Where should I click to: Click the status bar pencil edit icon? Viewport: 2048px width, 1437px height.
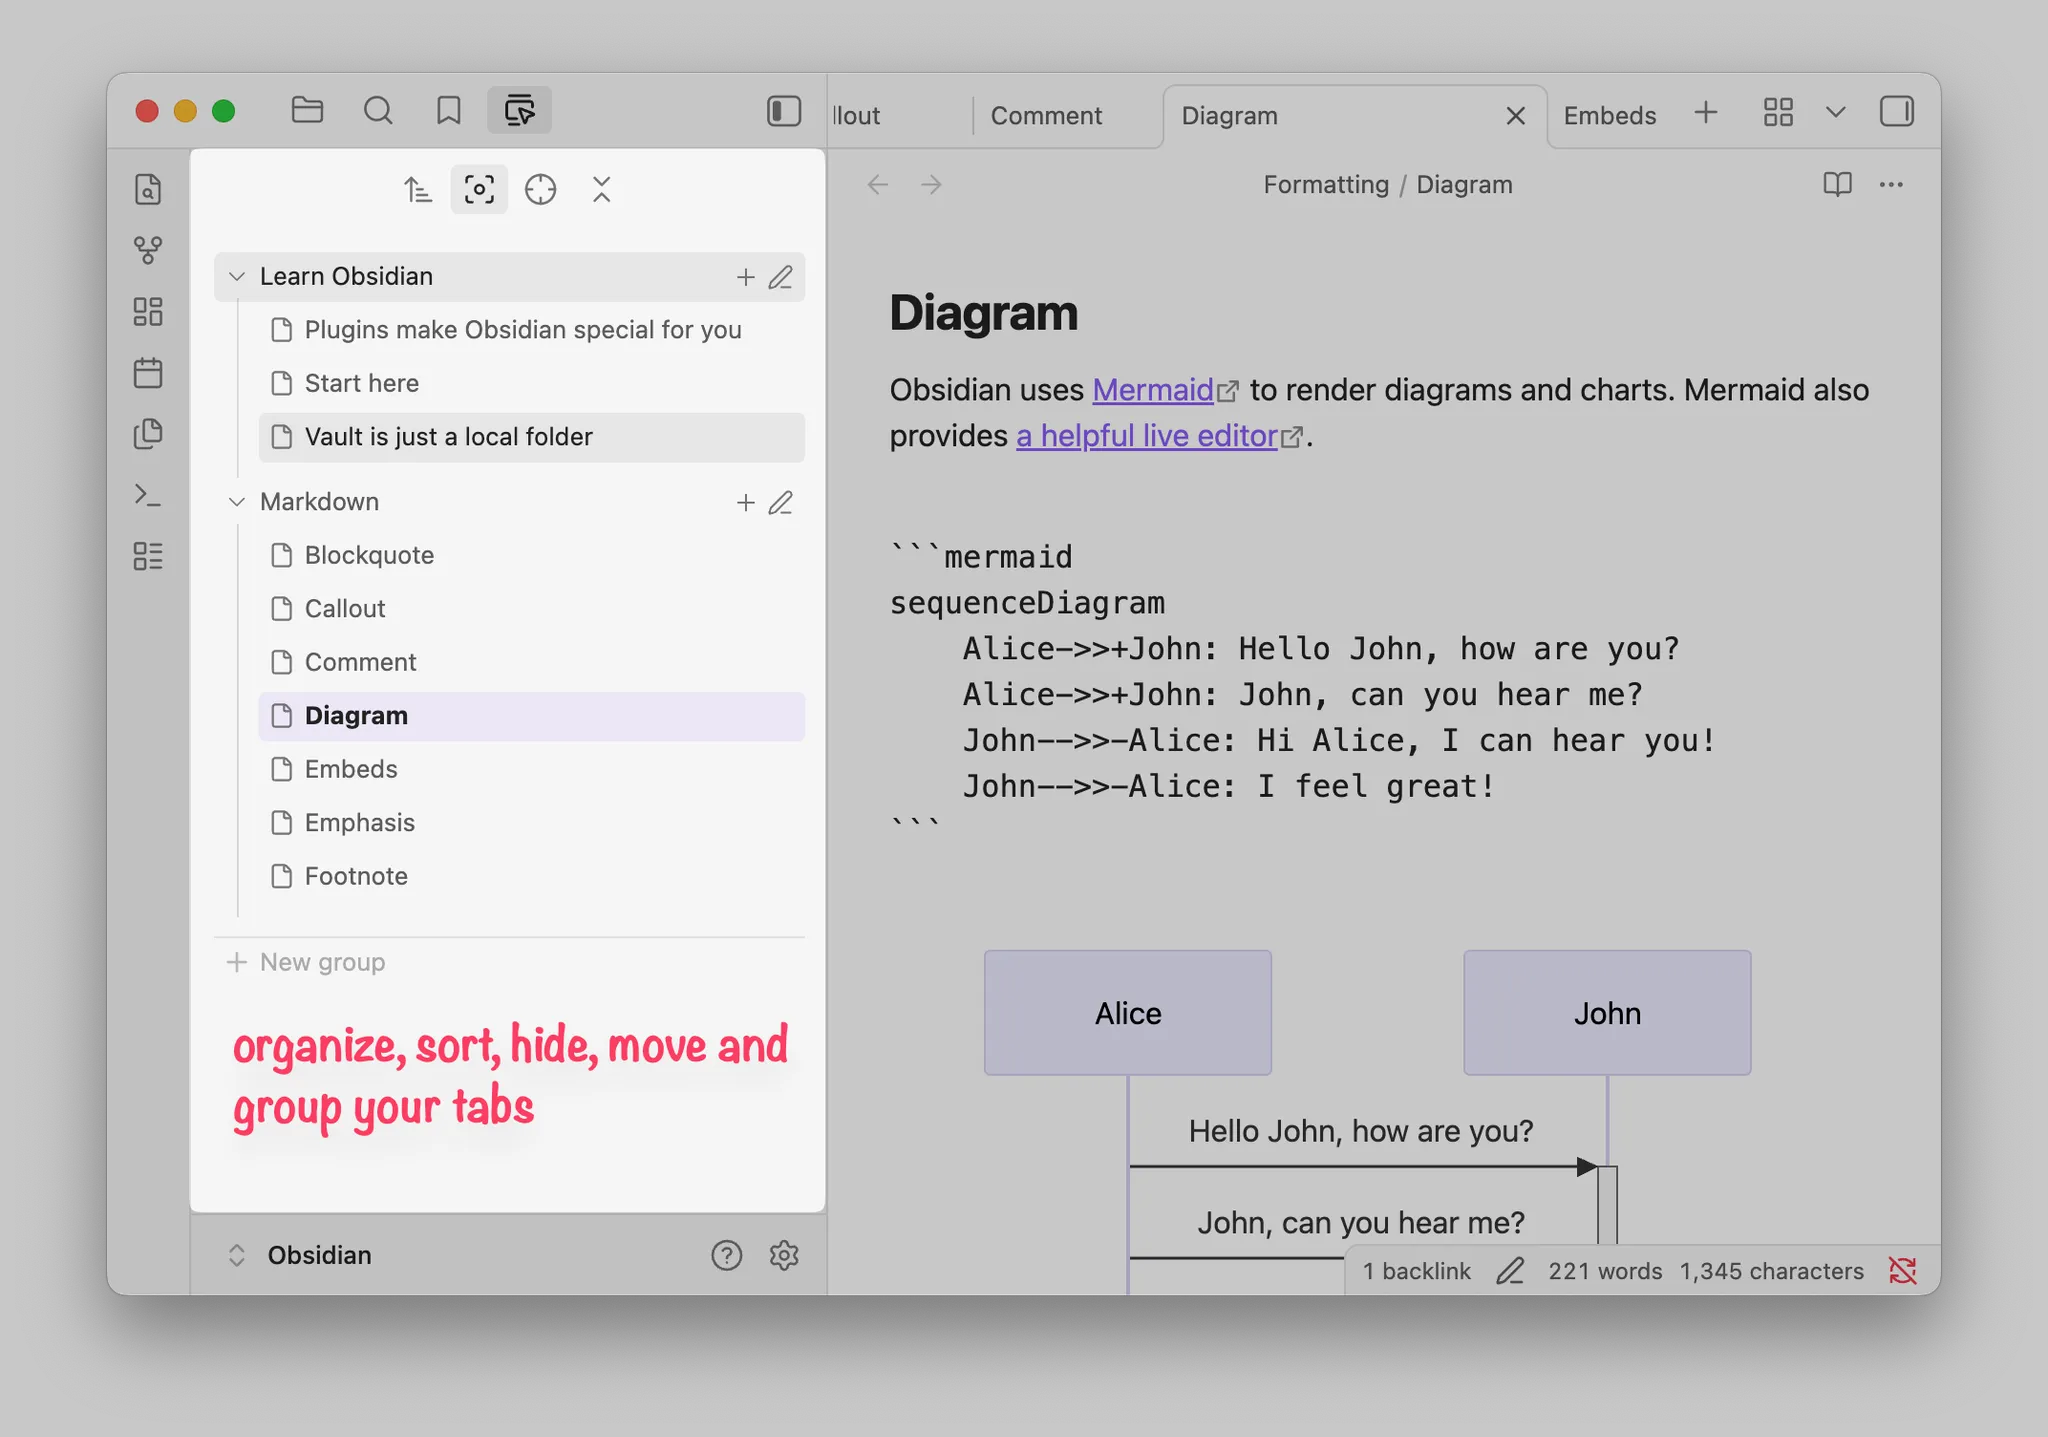(1510, 1271)
